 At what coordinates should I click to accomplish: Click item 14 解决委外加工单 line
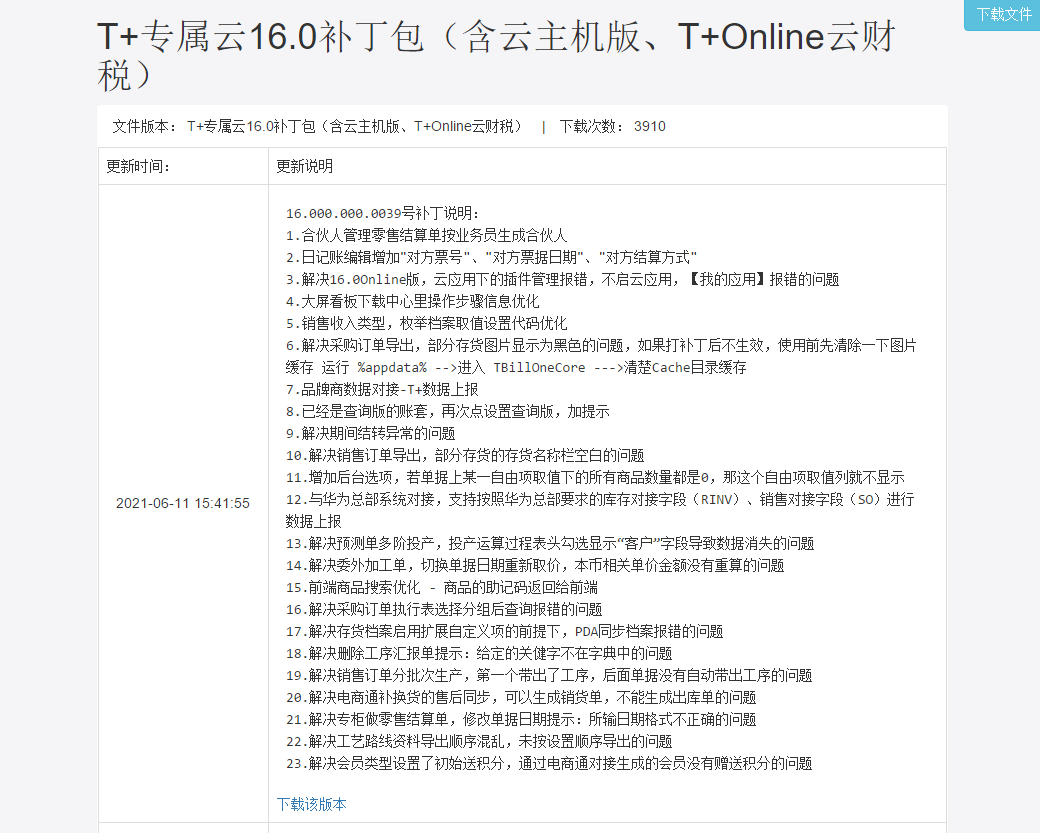click(x=535, y=564)
